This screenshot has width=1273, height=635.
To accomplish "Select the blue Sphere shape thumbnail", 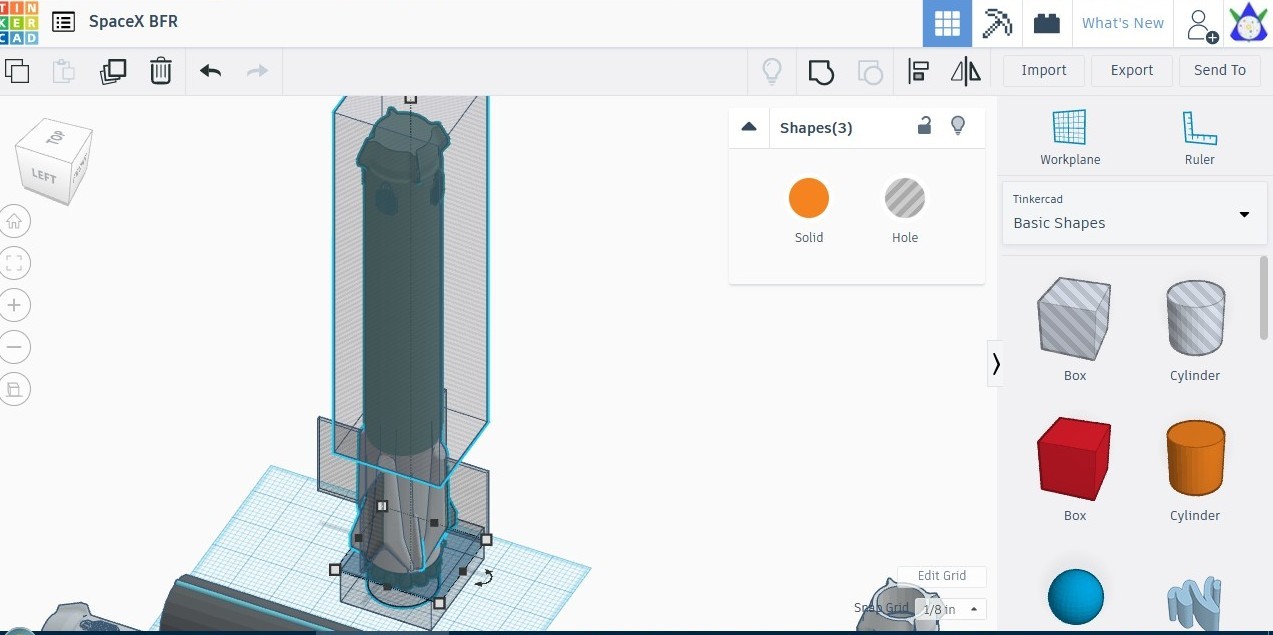I will pyautogui.click(x=1075, y=596).
